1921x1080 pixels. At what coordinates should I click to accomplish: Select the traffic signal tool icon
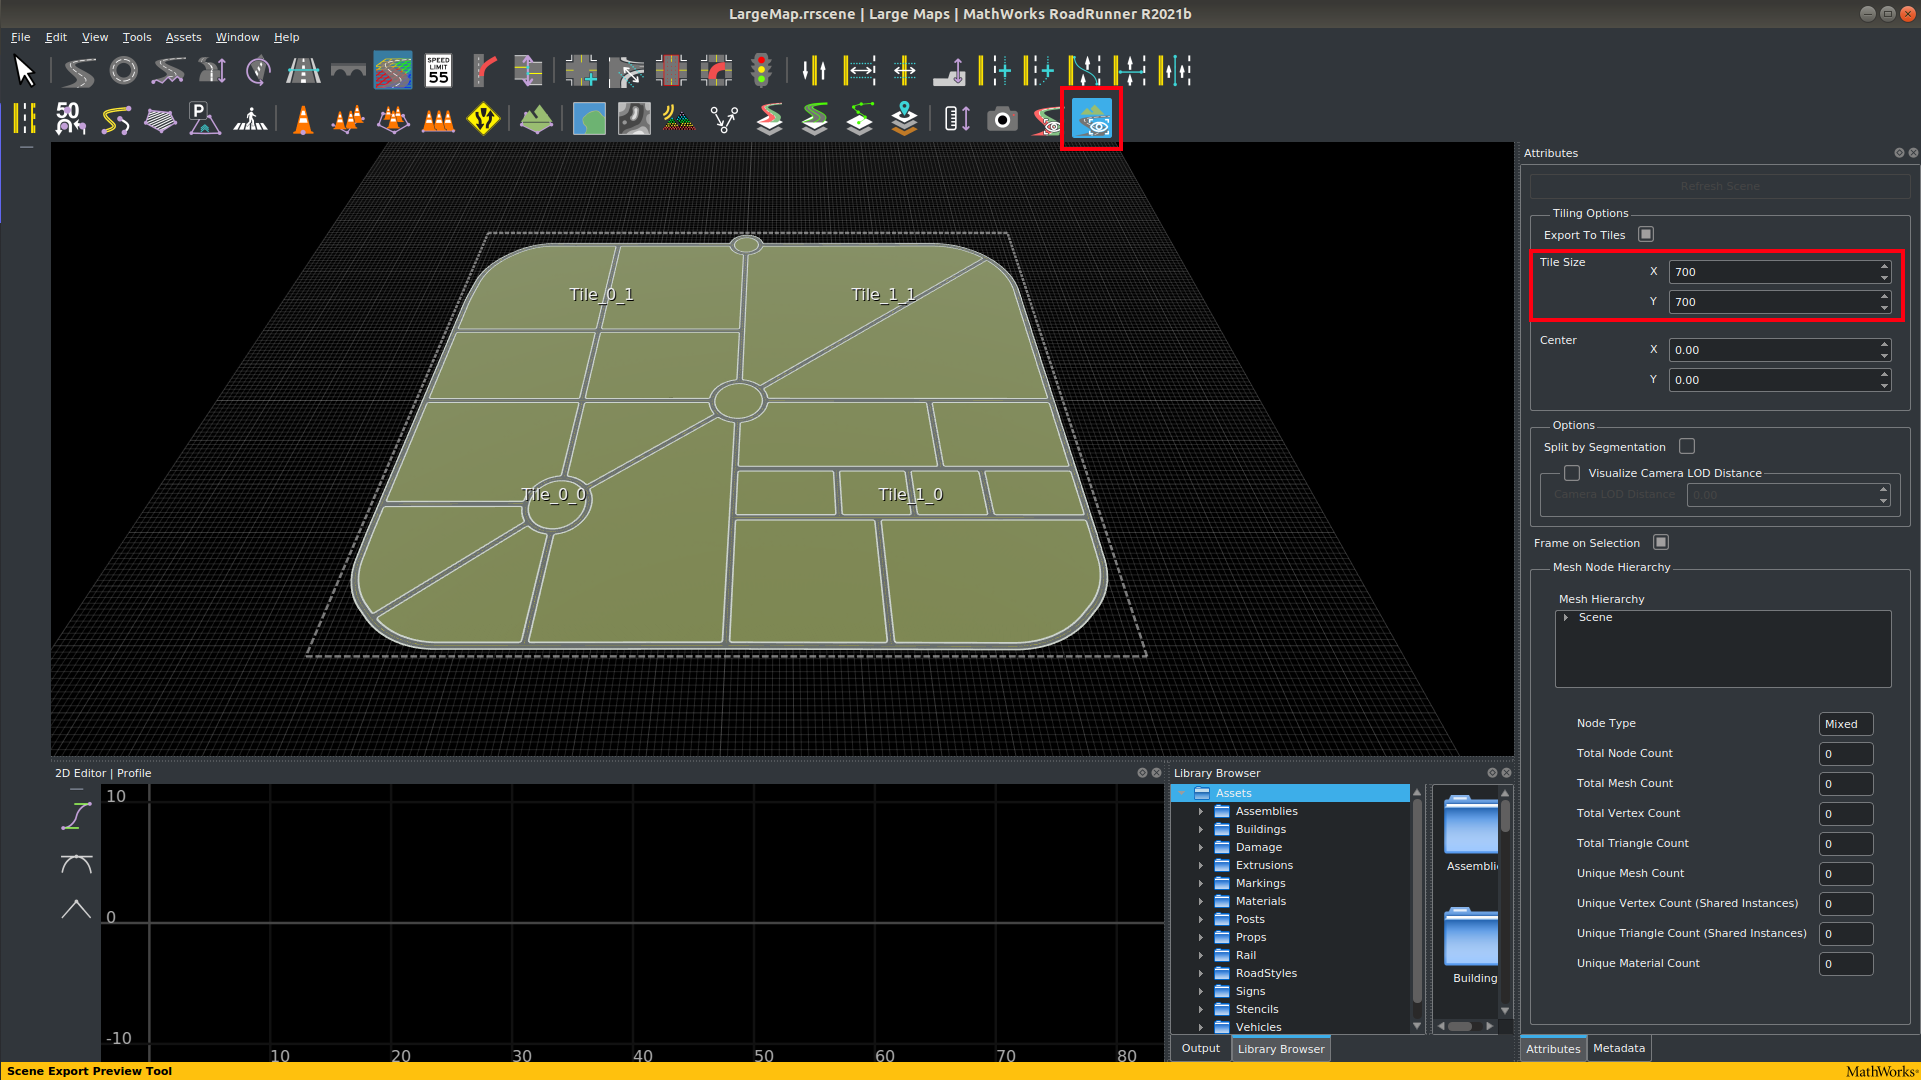pos(761,71)
